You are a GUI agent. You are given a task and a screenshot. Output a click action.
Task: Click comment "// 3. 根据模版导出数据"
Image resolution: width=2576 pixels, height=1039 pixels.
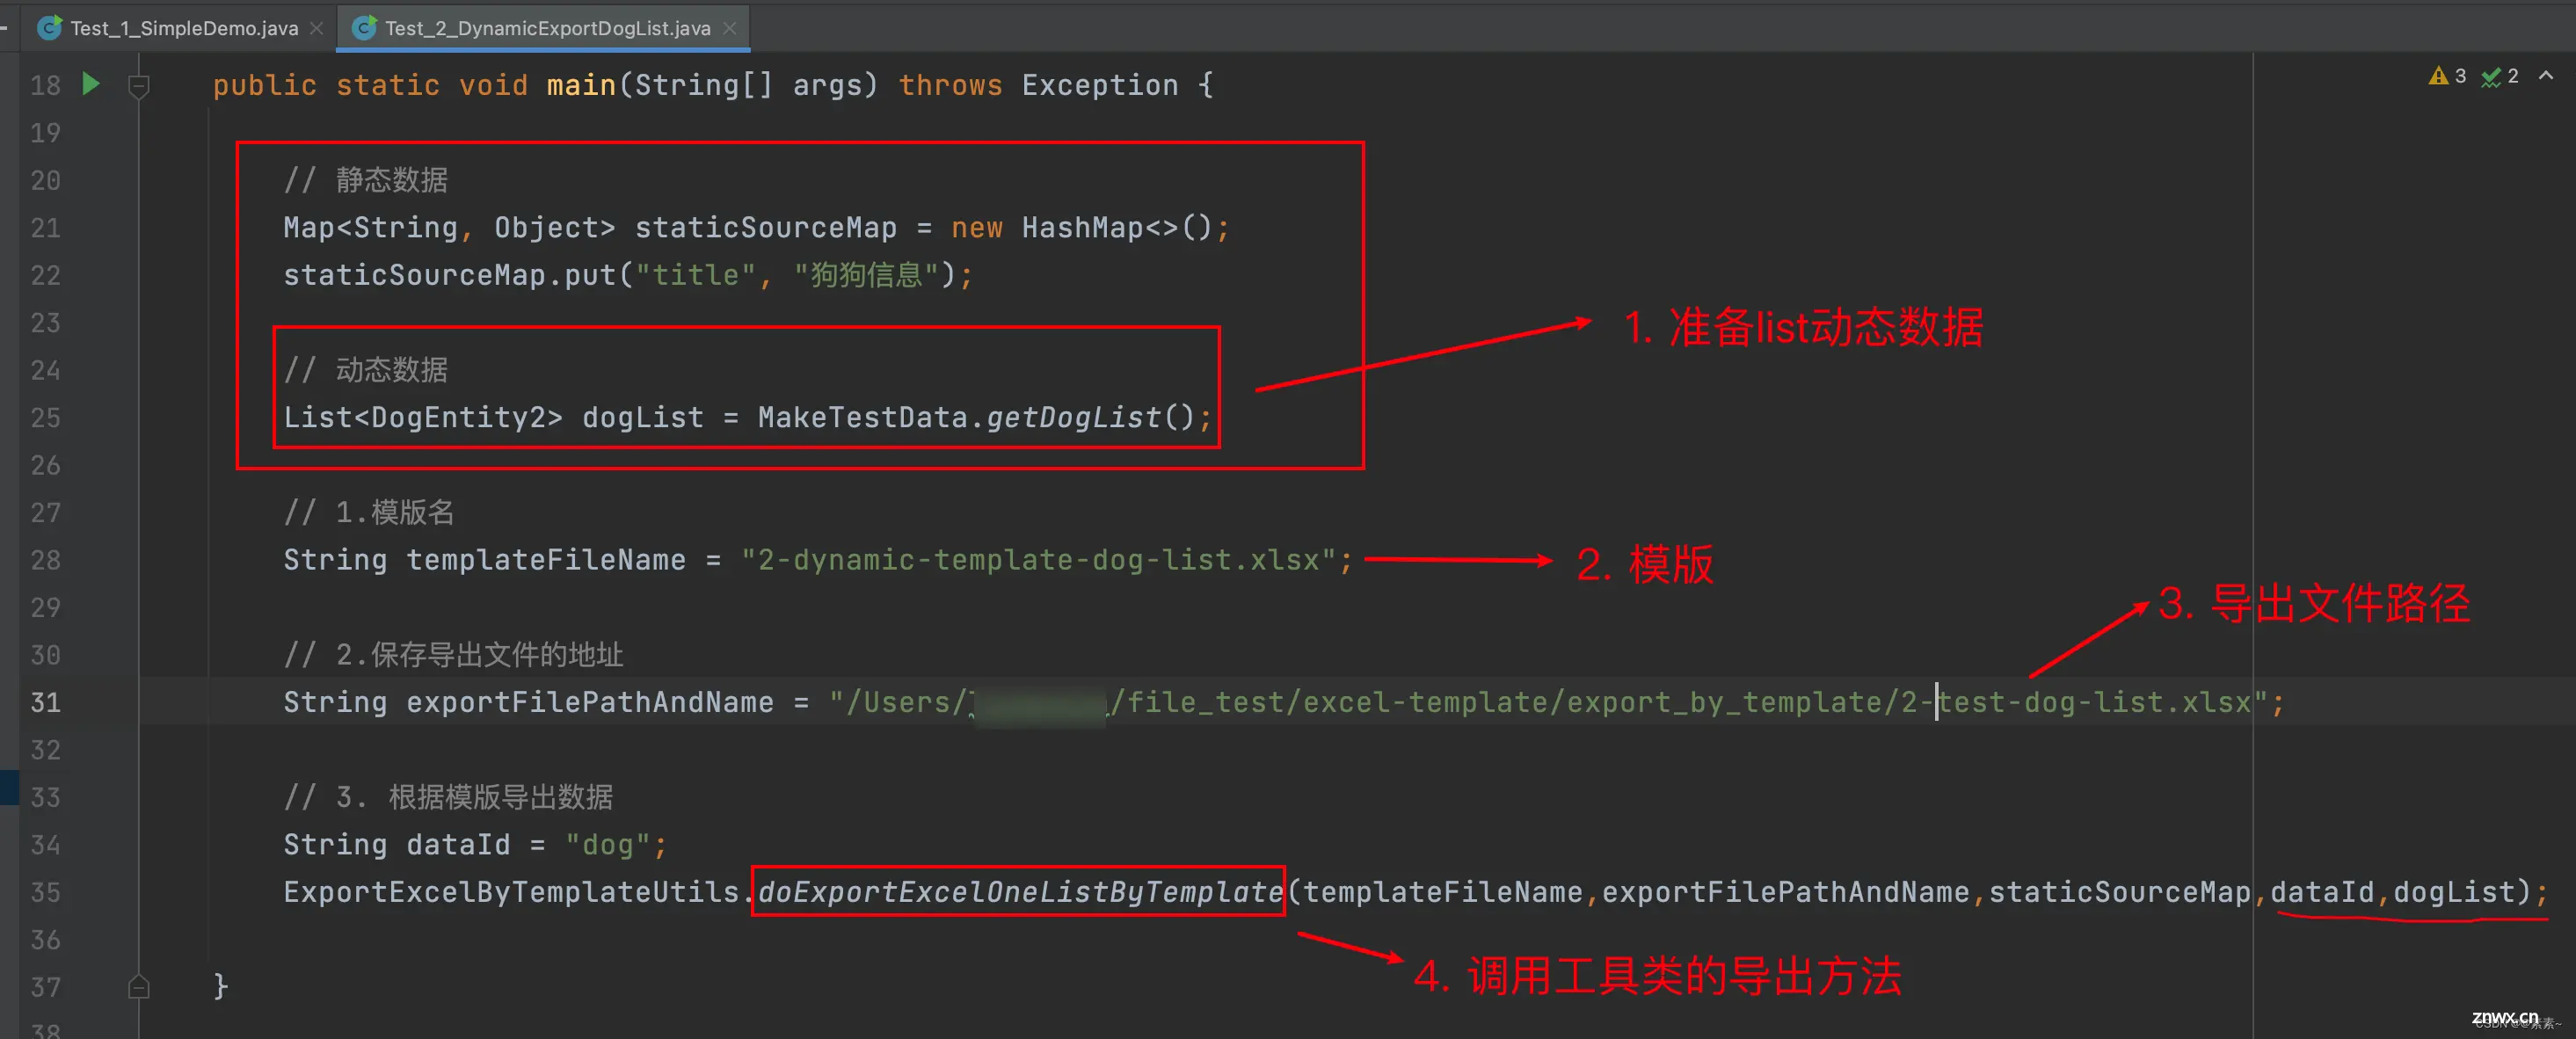(448, 797)
